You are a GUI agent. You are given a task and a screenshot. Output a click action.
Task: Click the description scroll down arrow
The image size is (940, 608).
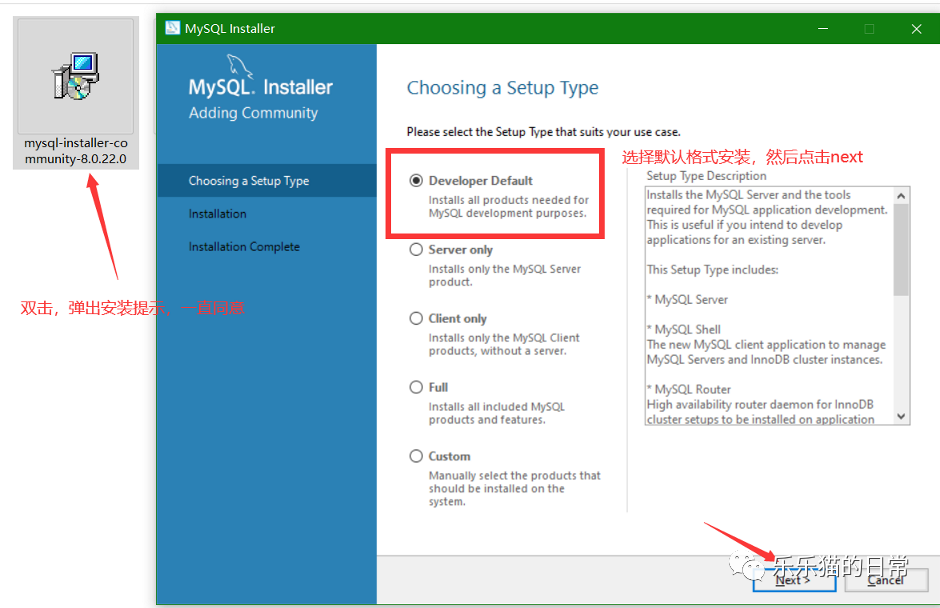(901, 416)
